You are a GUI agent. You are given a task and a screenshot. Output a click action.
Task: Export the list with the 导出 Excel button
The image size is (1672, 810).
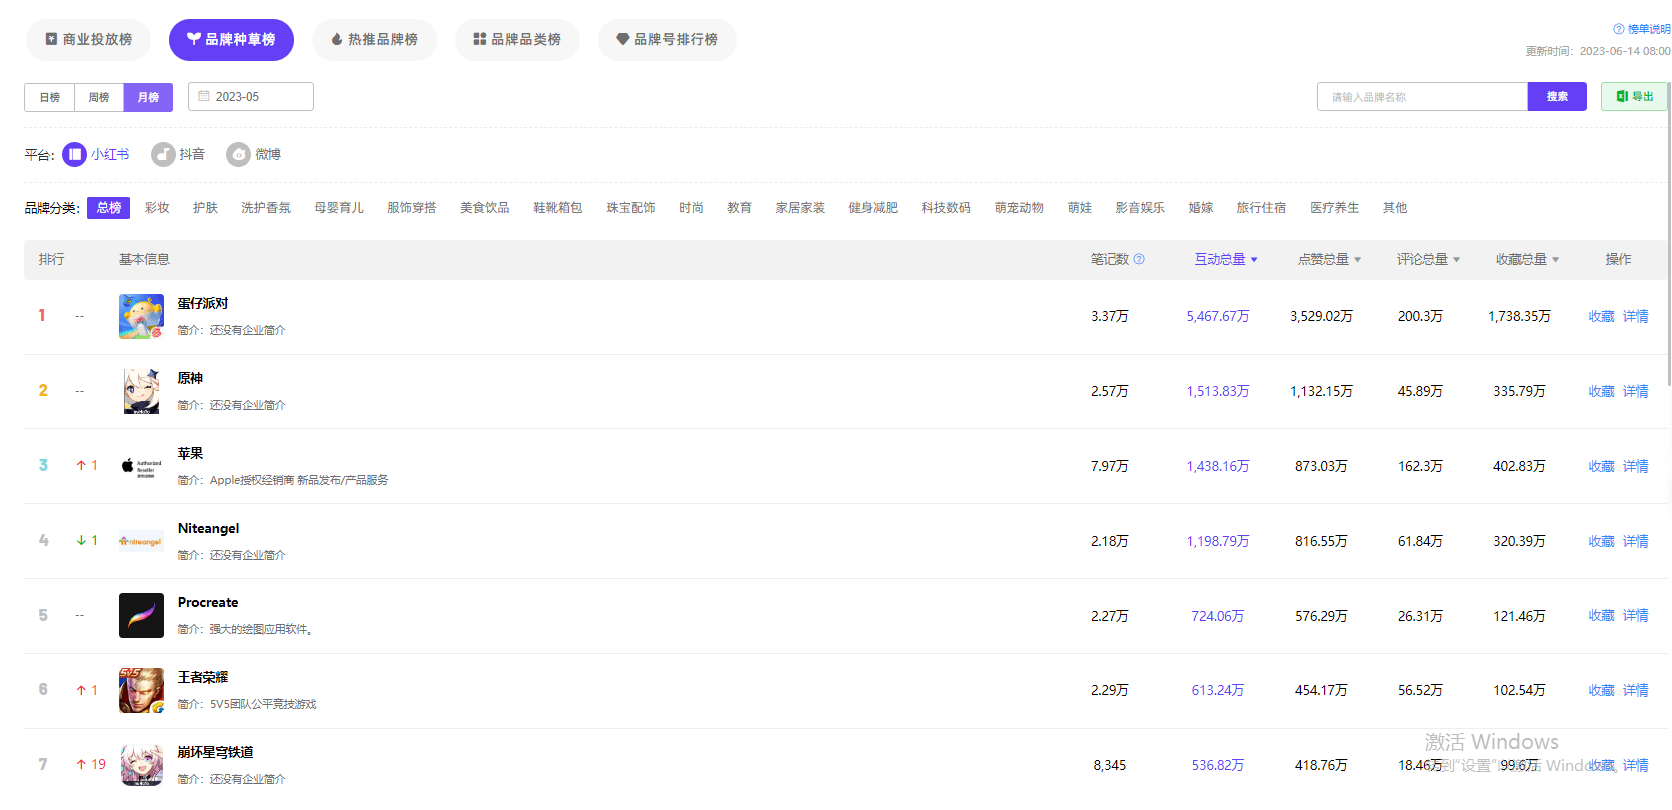click(1634, 96)
